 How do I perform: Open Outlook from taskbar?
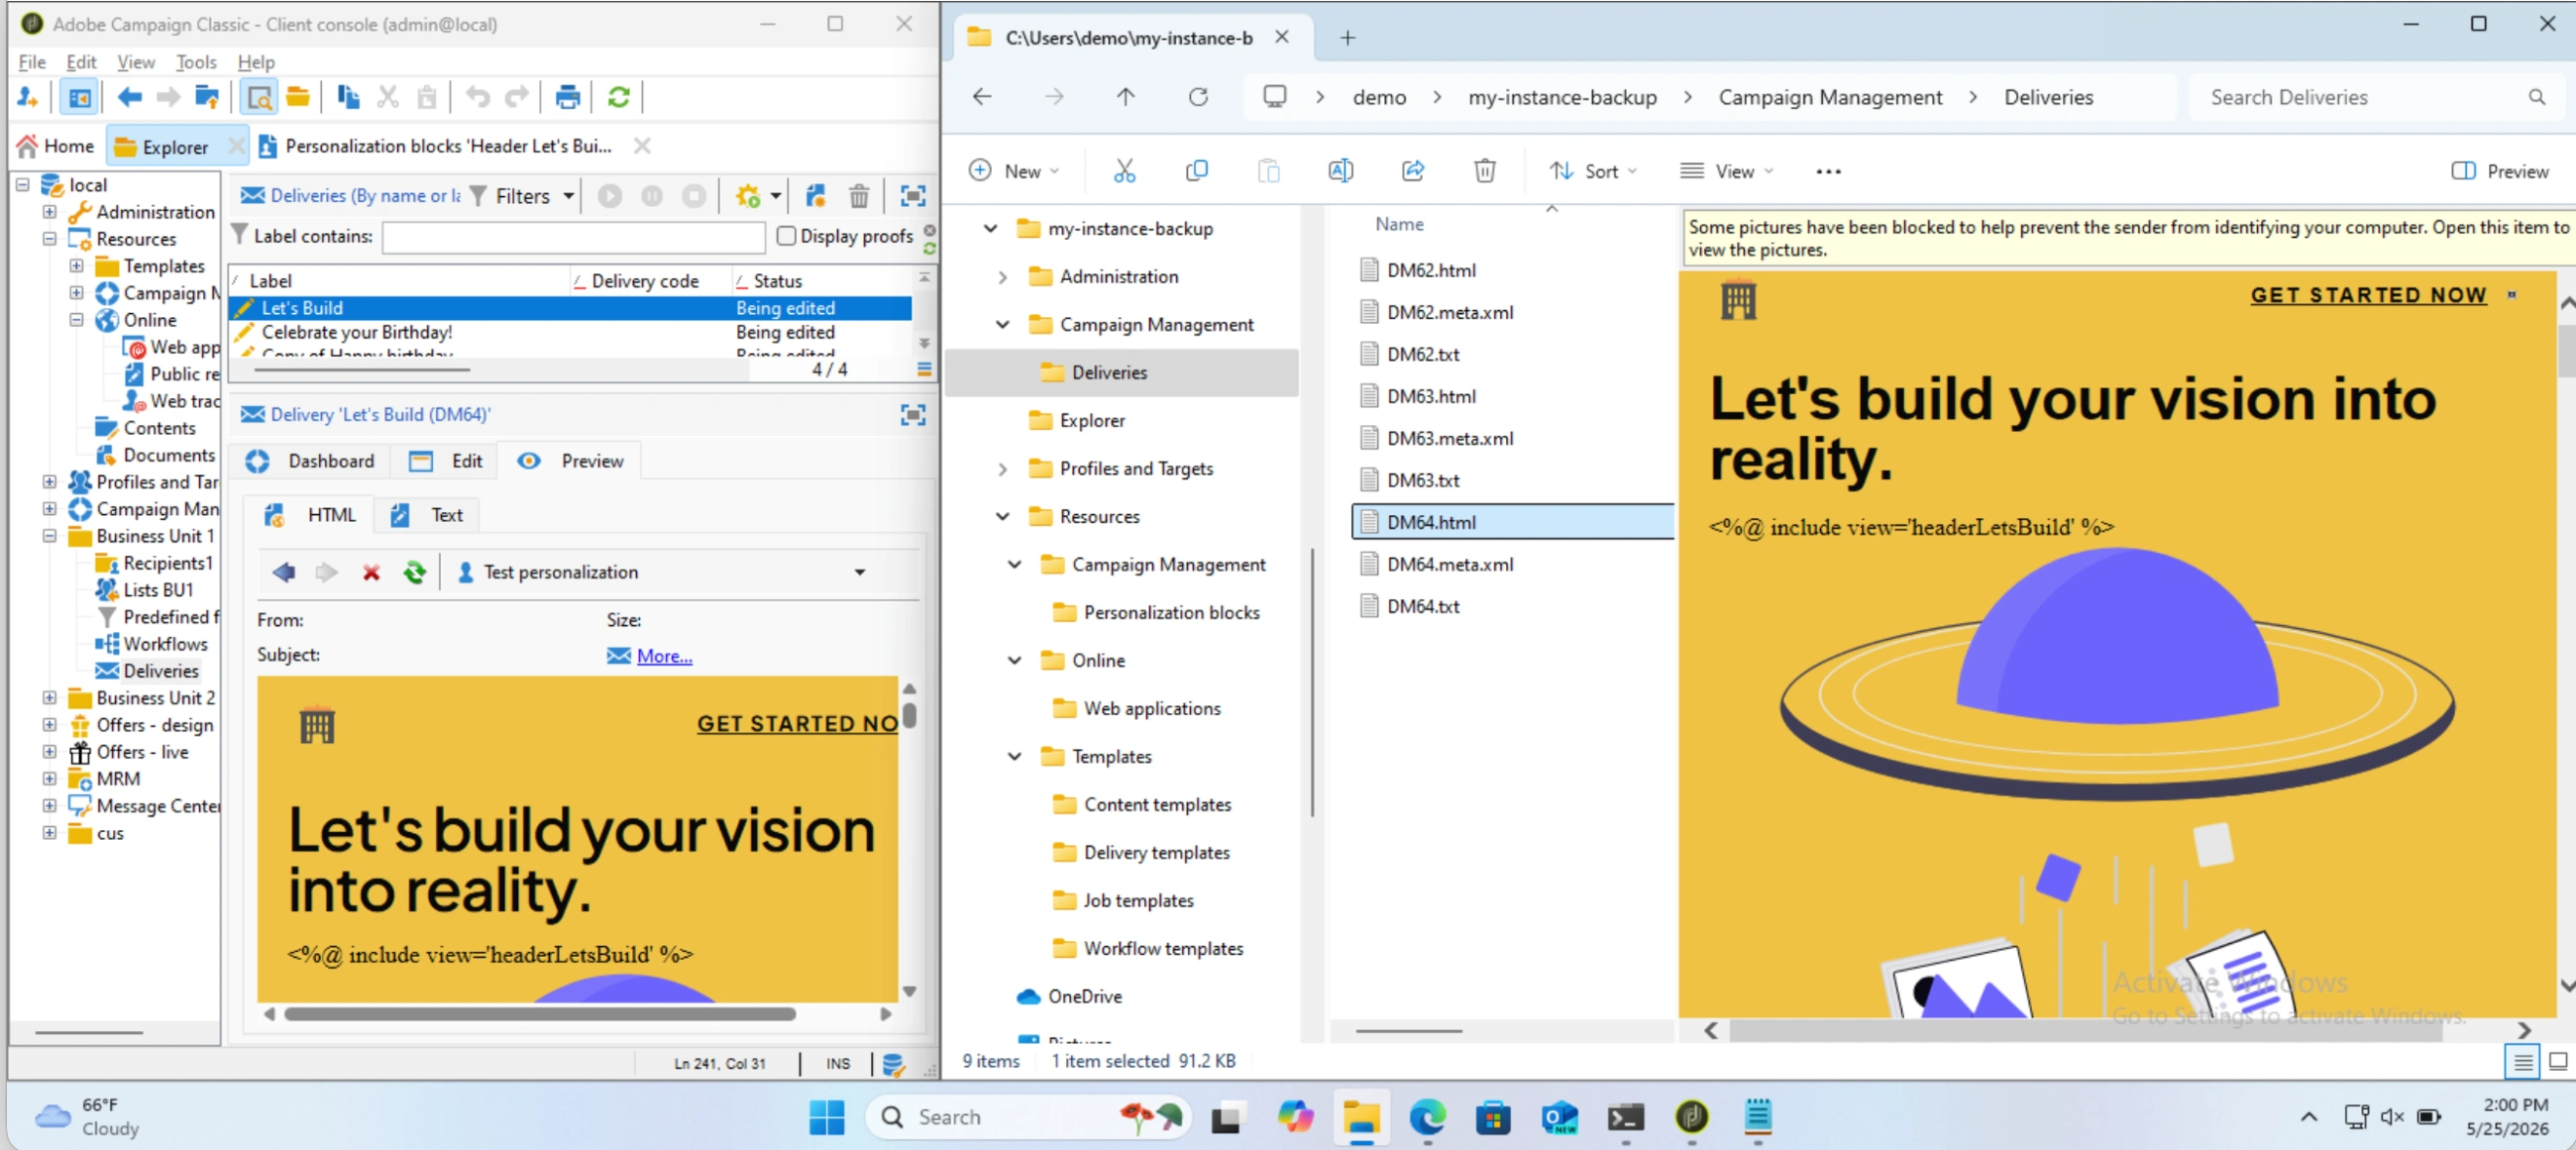pyautogui.click(x=1559, y=1117)
